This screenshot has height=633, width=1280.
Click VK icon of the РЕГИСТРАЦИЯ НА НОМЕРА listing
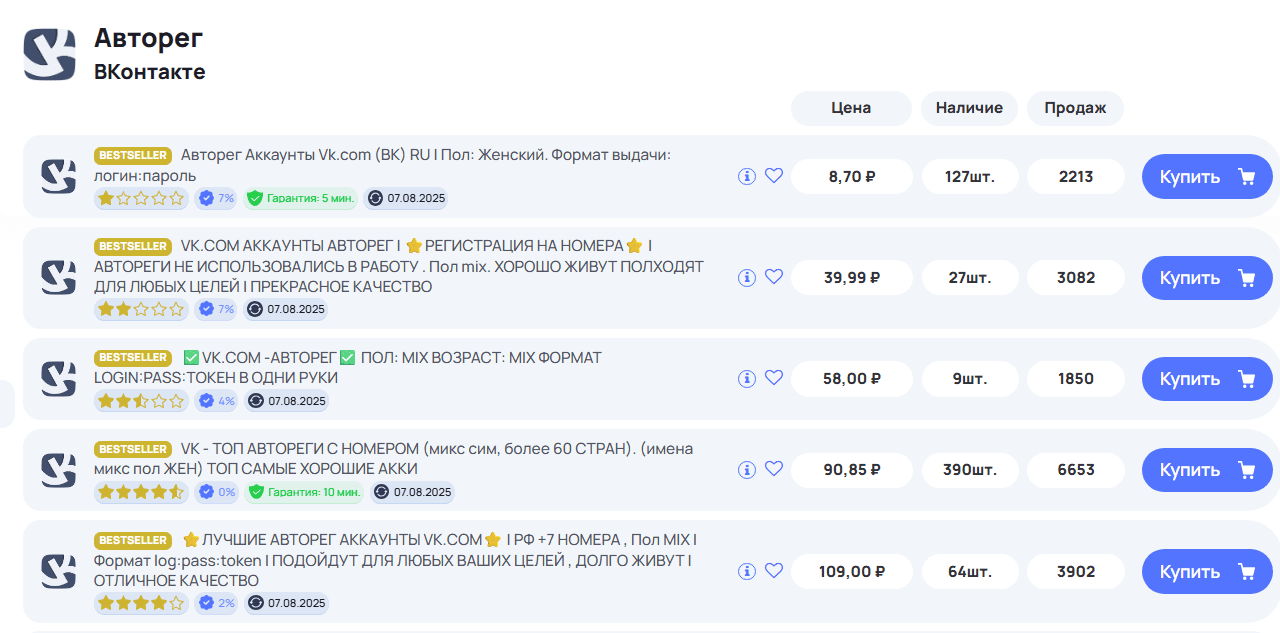point(58,278)
